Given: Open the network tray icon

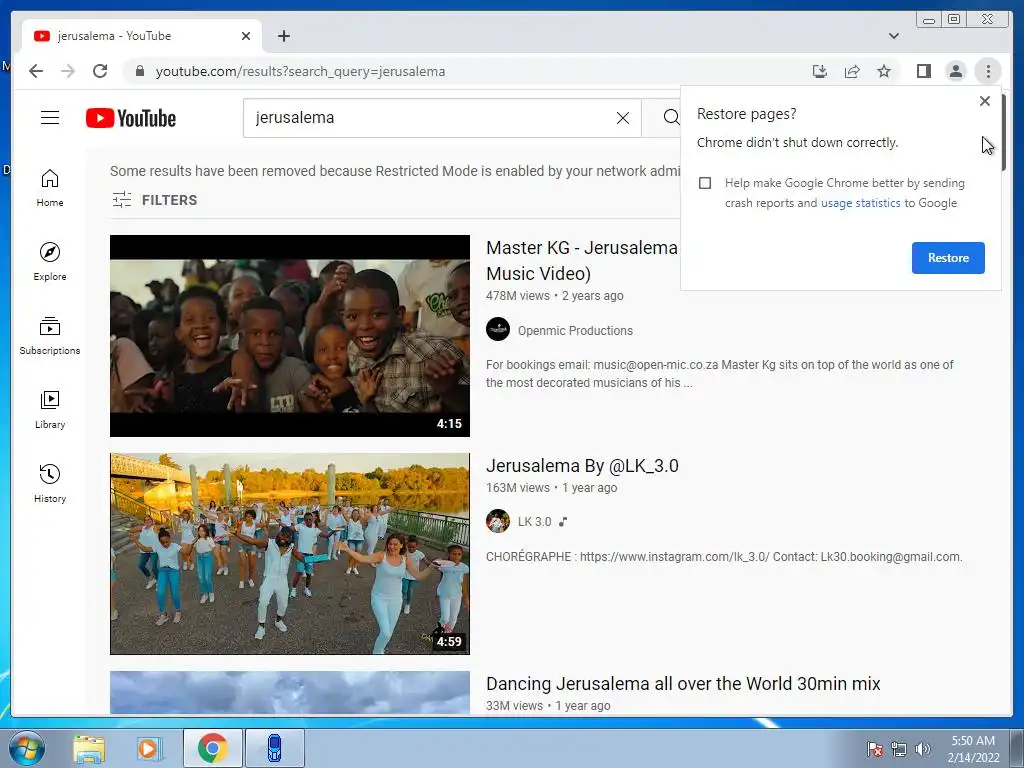Looking at the screenshot, I should (x=899, y=749).
